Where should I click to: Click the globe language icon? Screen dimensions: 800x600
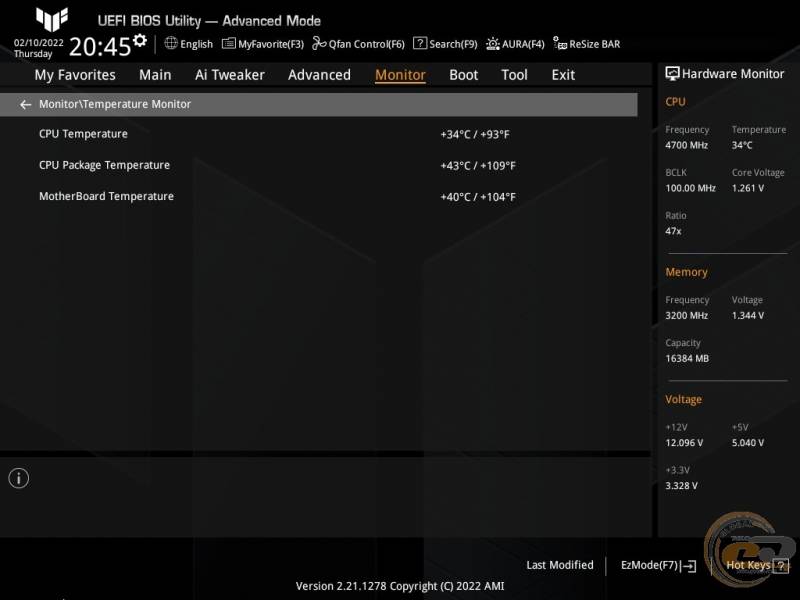click(171, 43)
